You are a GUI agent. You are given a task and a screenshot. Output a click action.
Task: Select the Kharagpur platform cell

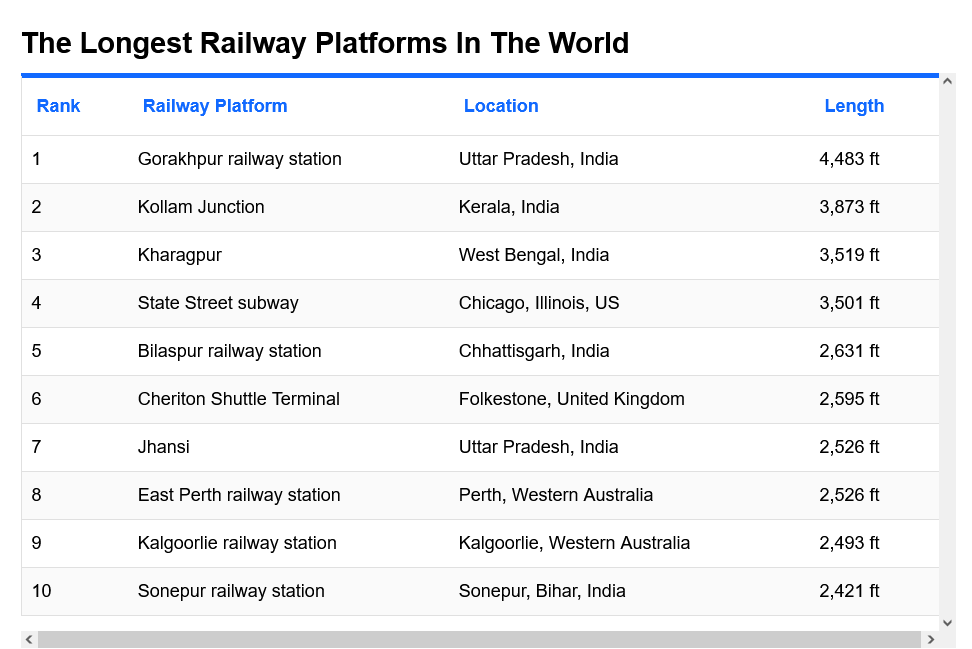[180, 255]
